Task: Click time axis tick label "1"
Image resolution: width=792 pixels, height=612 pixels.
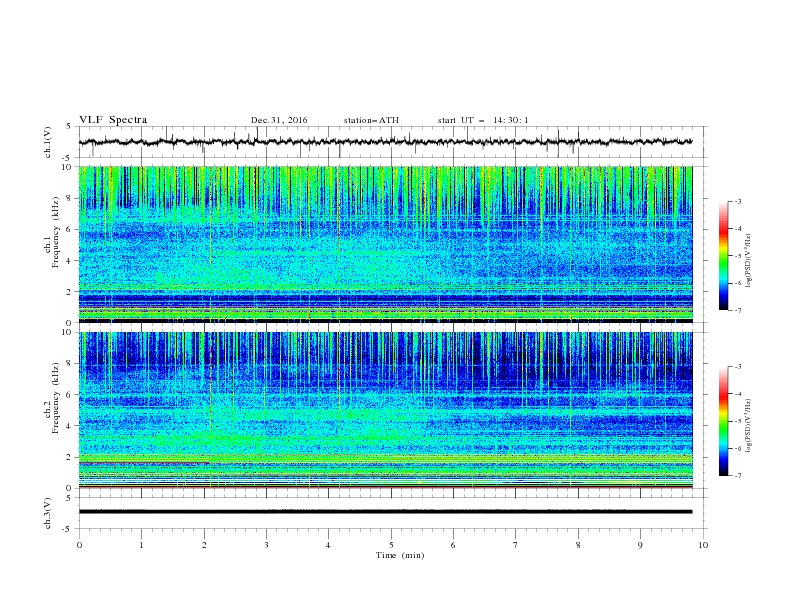Action: tap(141, 545)
